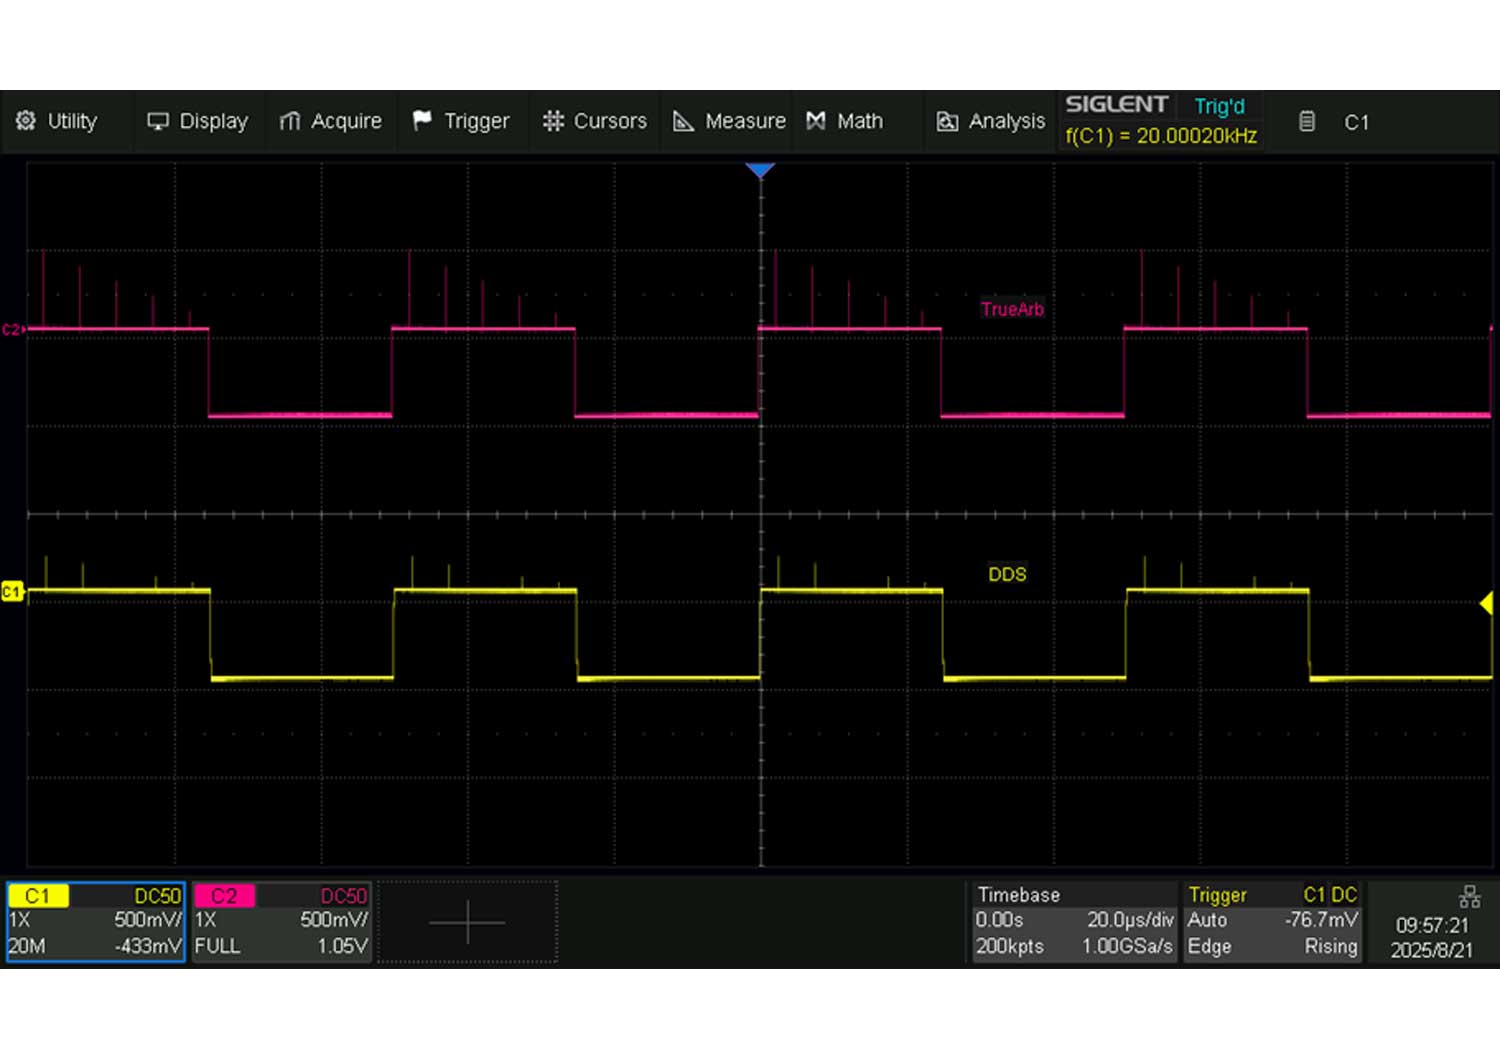Open the Timebase settings panel
The height and width of the screenshot is (1060, 1500).
pos(1074,921)
